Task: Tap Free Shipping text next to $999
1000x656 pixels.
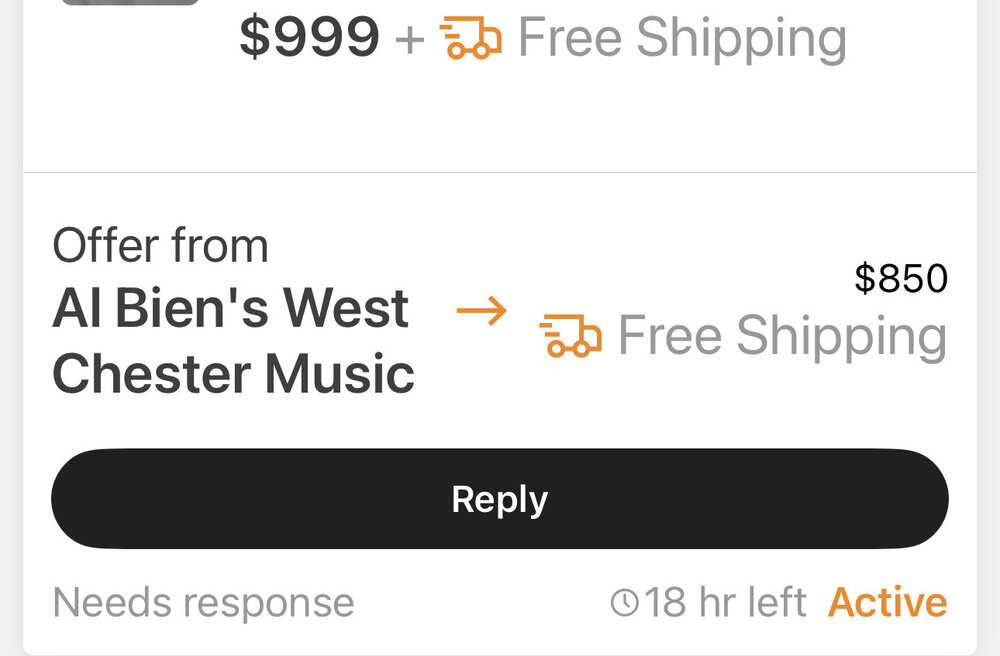Action: (x=682, y=38)
